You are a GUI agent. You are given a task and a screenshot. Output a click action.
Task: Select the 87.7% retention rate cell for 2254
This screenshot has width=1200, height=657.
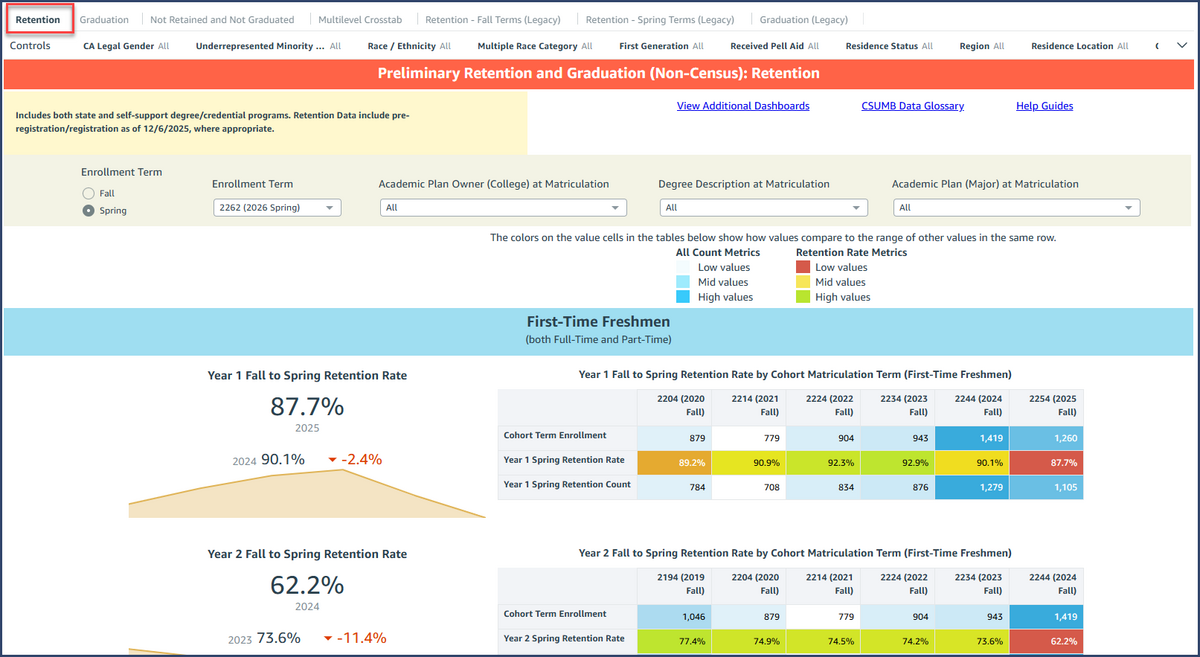click(1046, 463)
